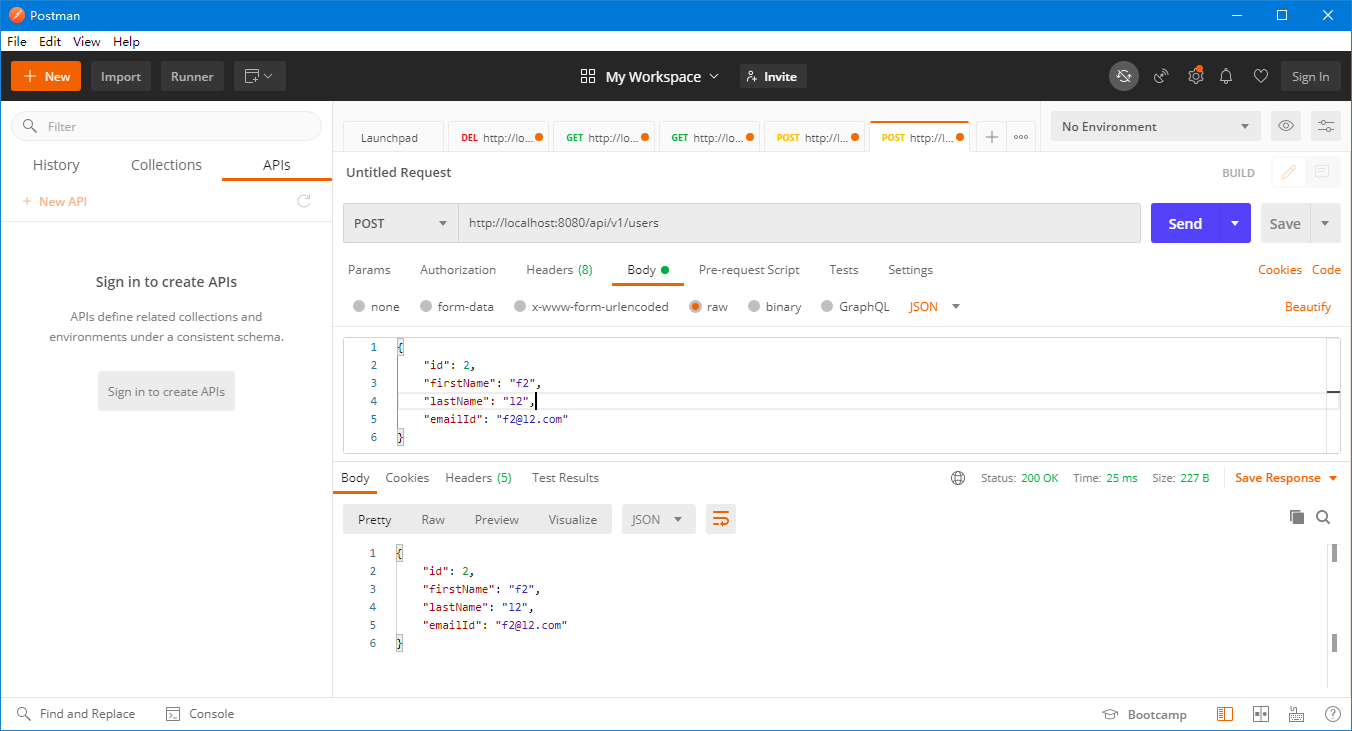
Task: Open the Send button dropdown arrow
Action: [x=1235, y=223]
